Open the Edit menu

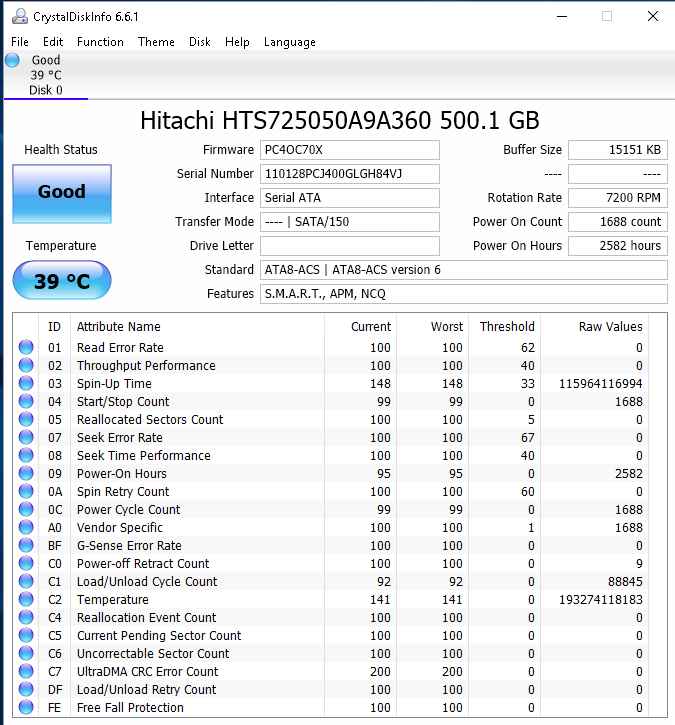pos(53,42)
